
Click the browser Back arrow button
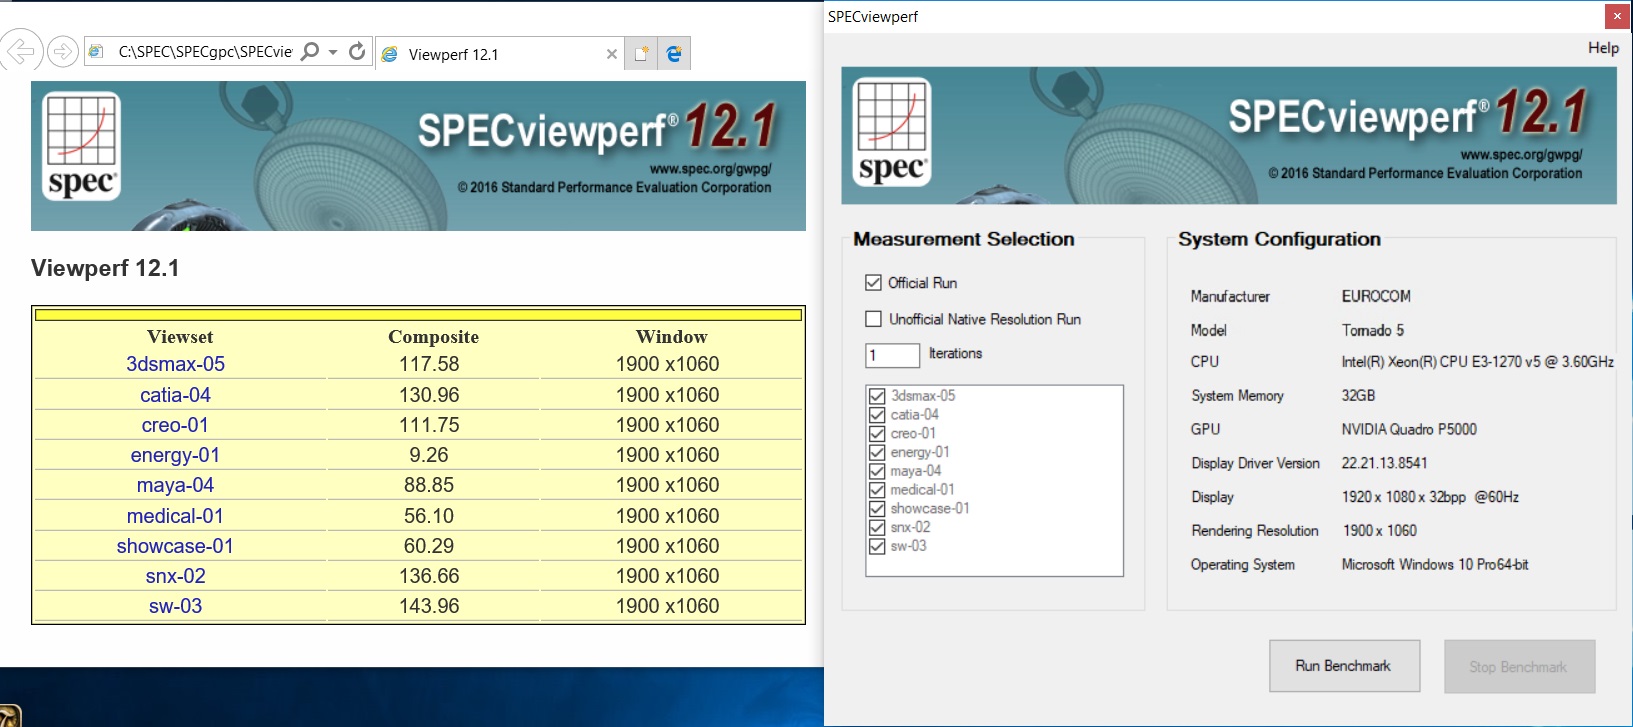click(20, 51)
